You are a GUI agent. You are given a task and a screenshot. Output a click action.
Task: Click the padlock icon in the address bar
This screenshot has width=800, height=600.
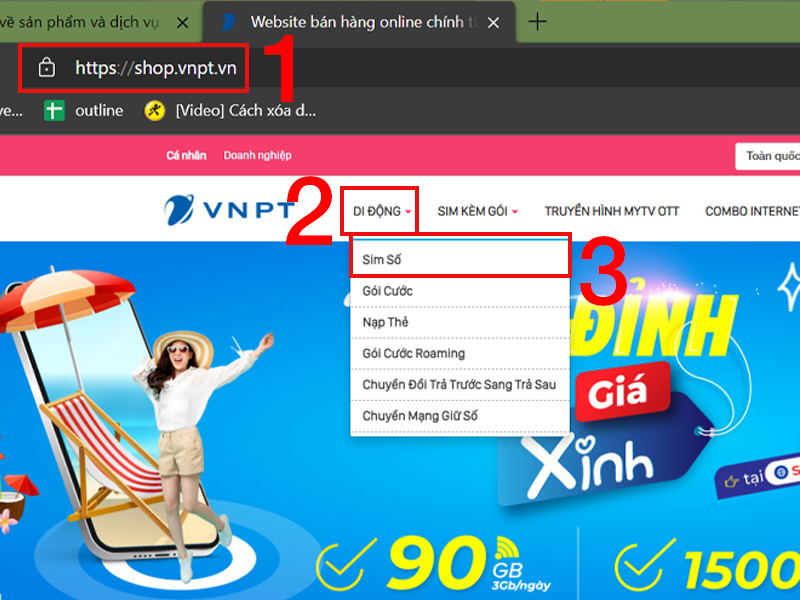click(x=49, y=68)
